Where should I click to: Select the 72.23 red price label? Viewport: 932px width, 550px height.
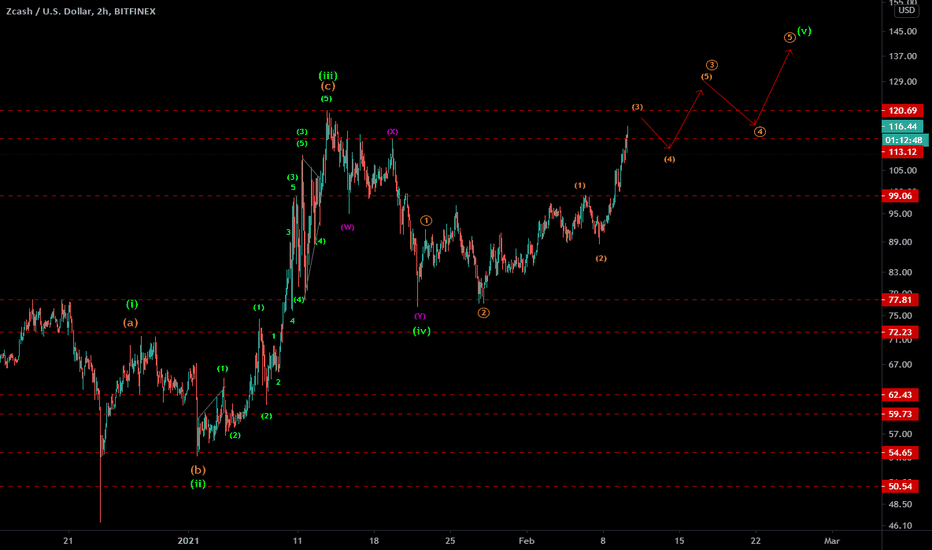[900, 332]
